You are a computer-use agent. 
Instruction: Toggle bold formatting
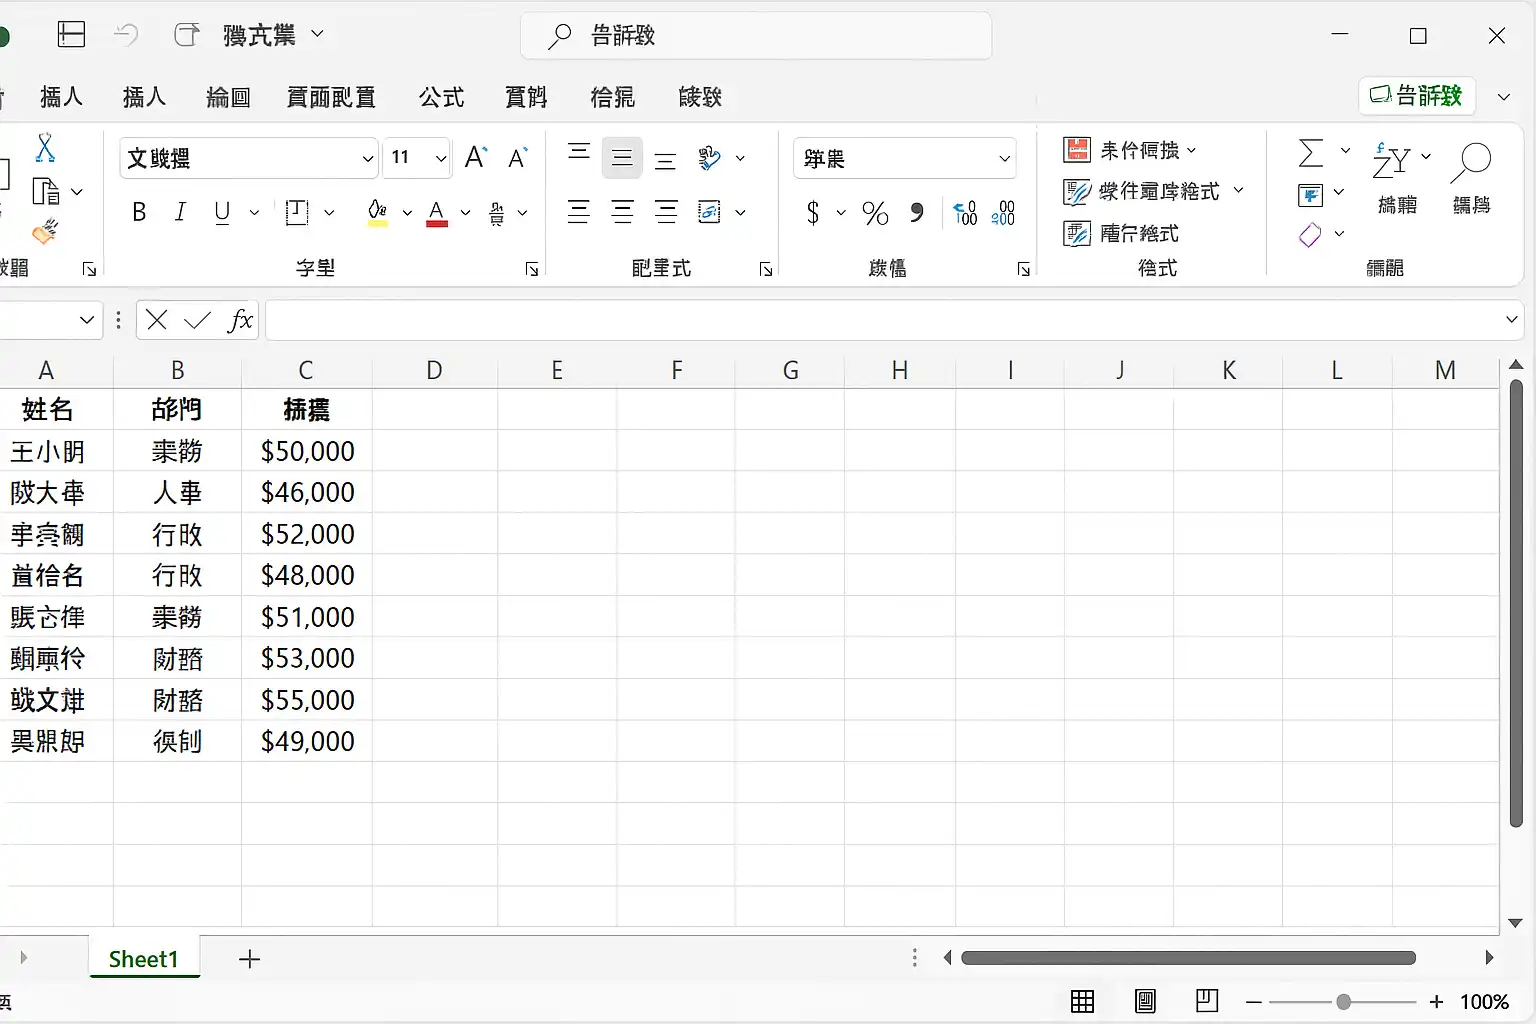coord(139,212)
